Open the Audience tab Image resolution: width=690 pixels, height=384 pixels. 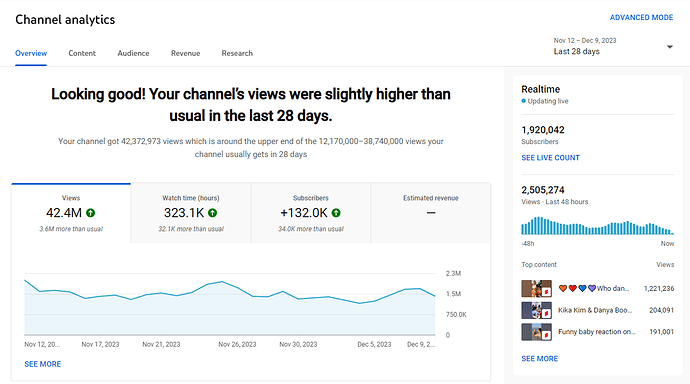pos(133,53)
